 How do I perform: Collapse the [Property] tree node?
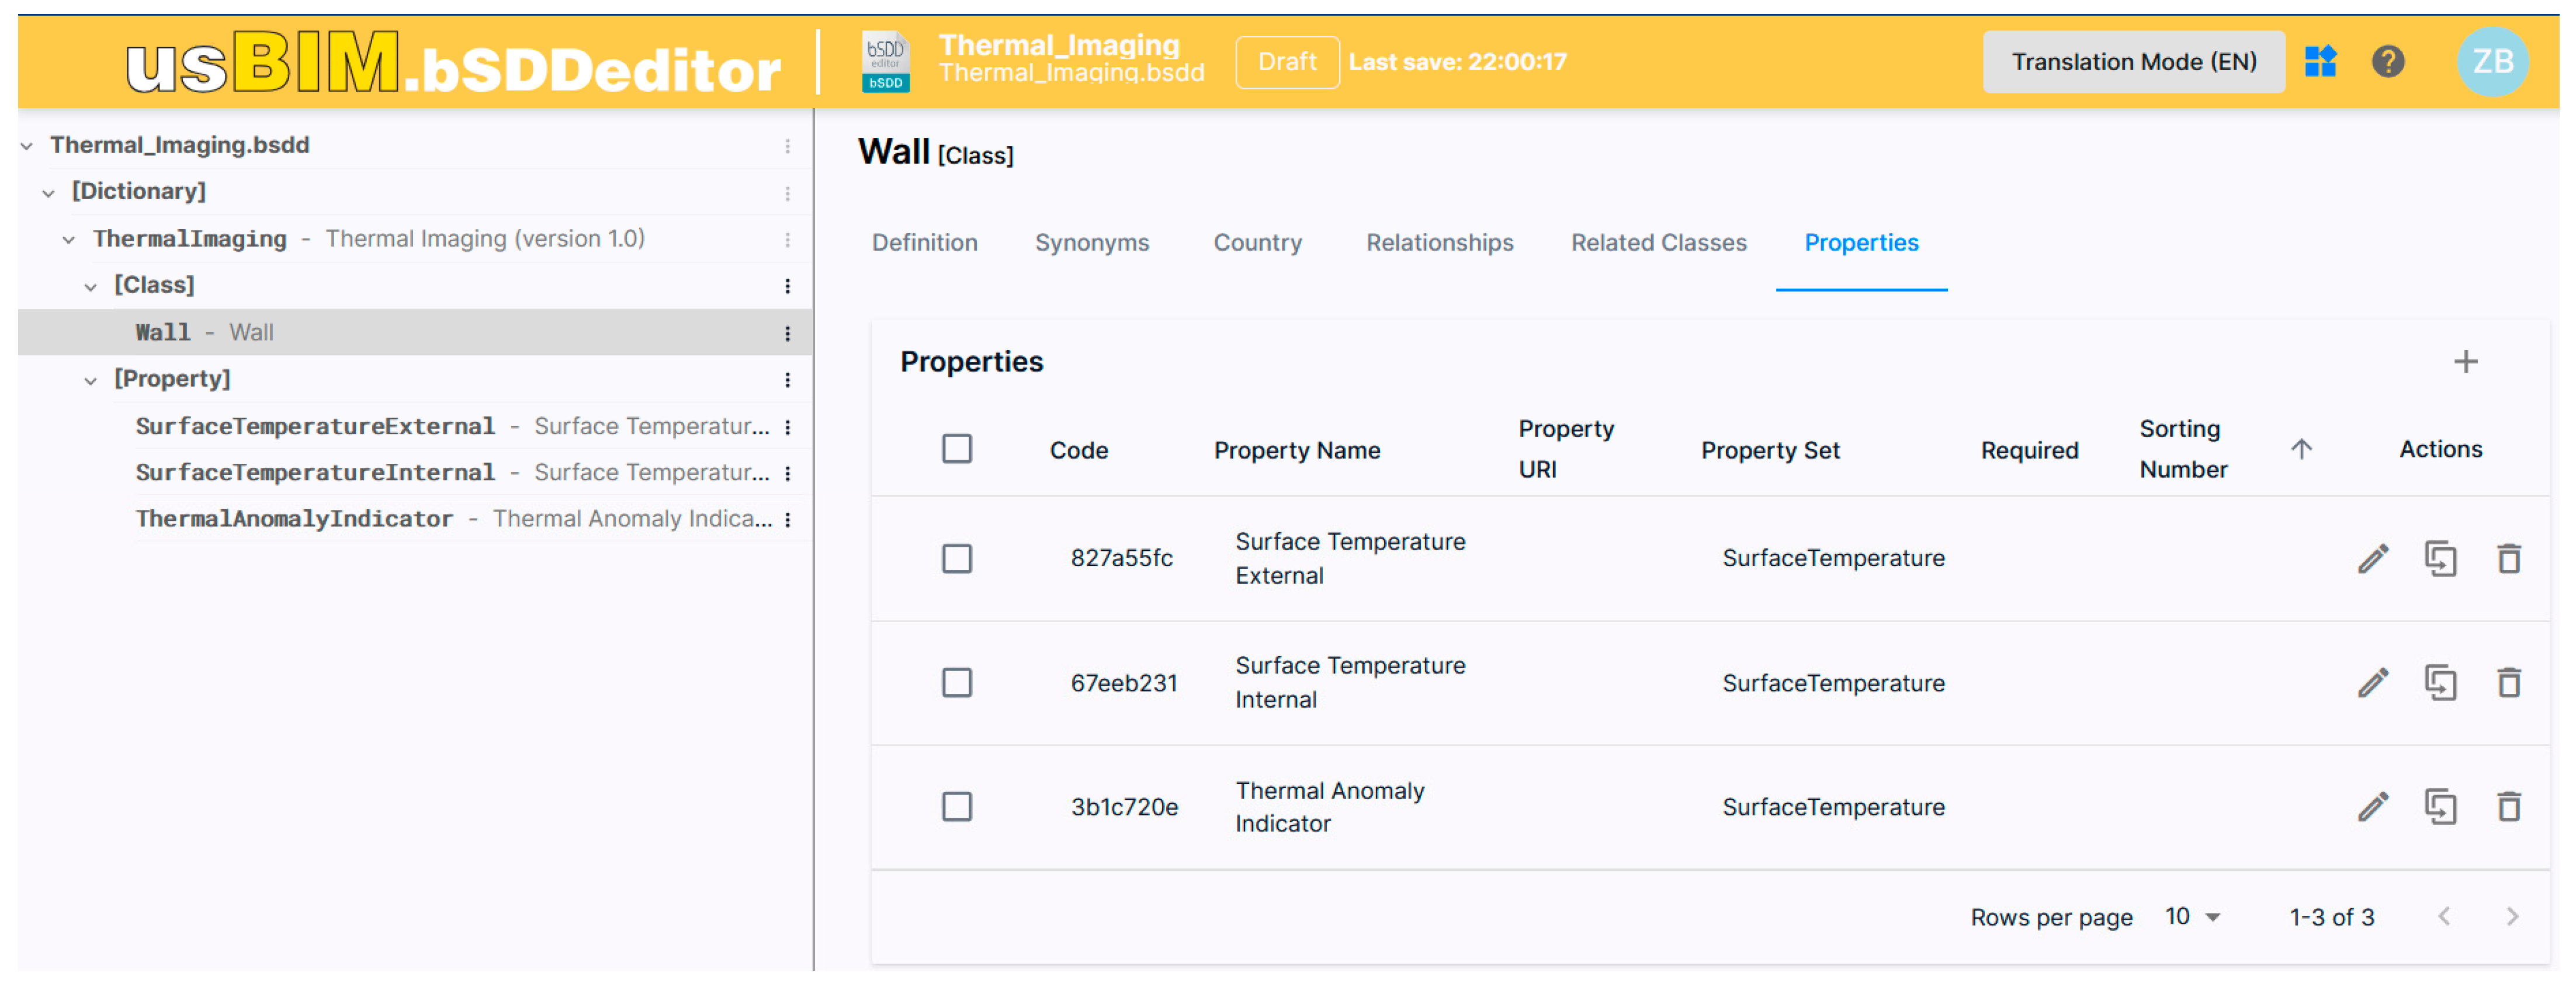click(x=91, y=380)
